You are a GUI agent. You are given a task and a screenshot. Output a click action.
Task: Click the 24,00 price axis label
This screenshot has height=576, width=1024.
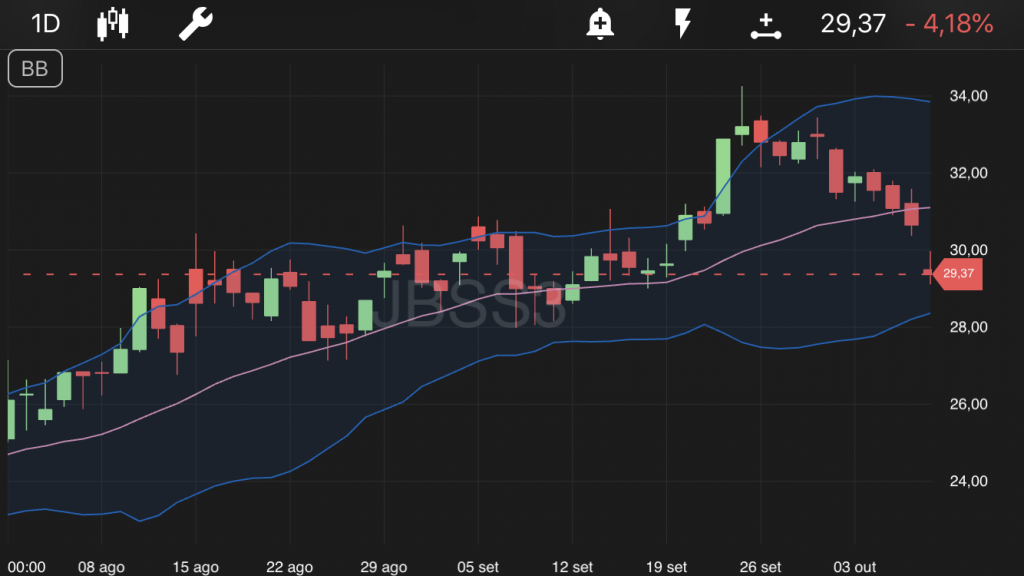[x=968, y=481]
